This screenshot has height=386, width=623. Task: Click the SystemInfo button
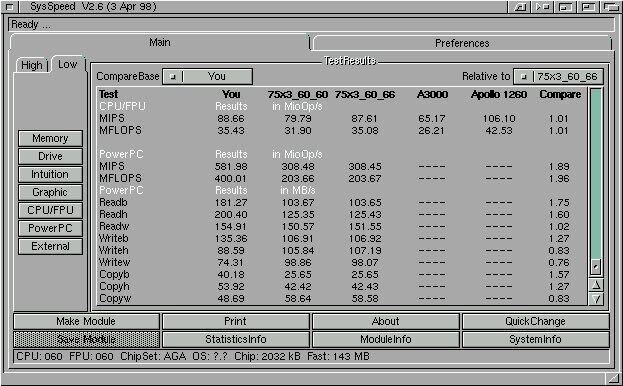pyautogui.click(x=535, y=339)
